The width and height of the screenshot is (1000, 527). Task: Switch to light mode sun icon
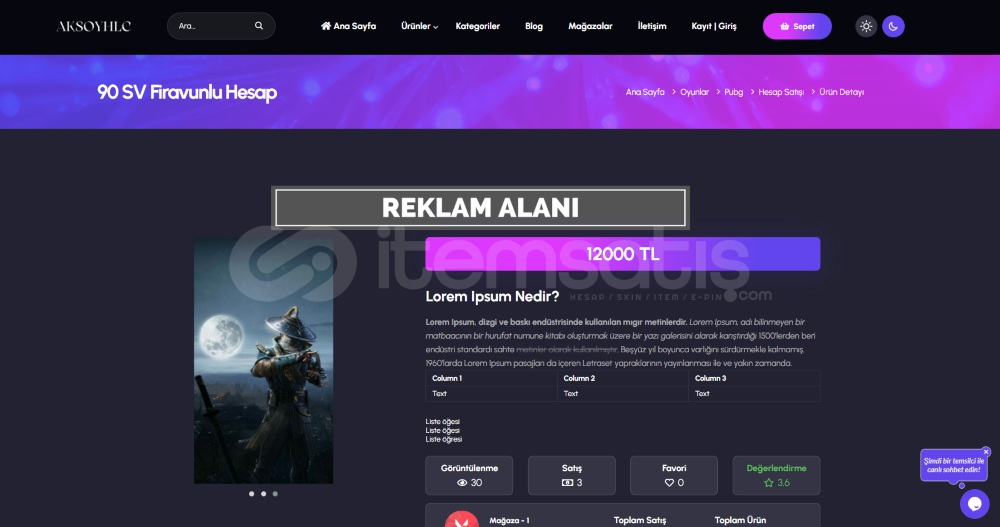tap(865, 26)
